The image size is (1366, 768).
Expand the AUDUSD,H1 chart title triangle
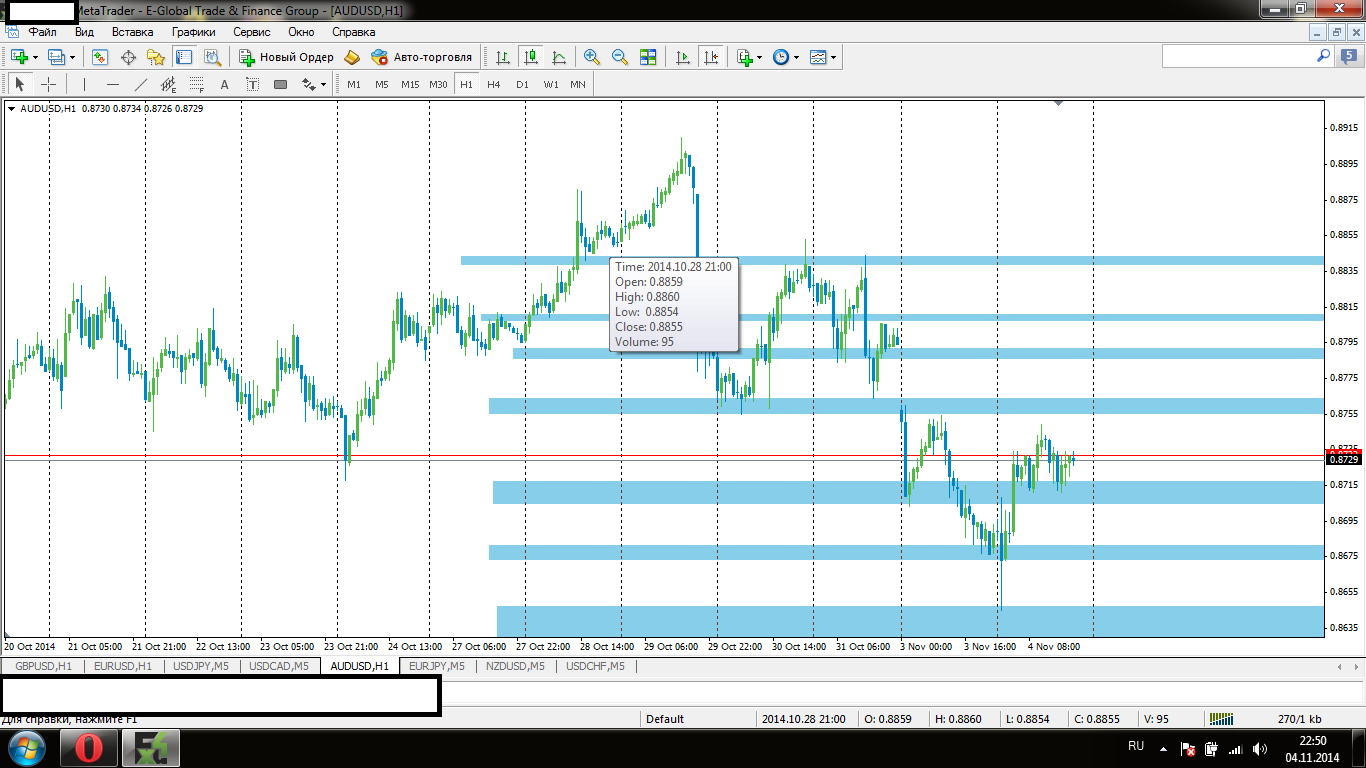[12, 108]
